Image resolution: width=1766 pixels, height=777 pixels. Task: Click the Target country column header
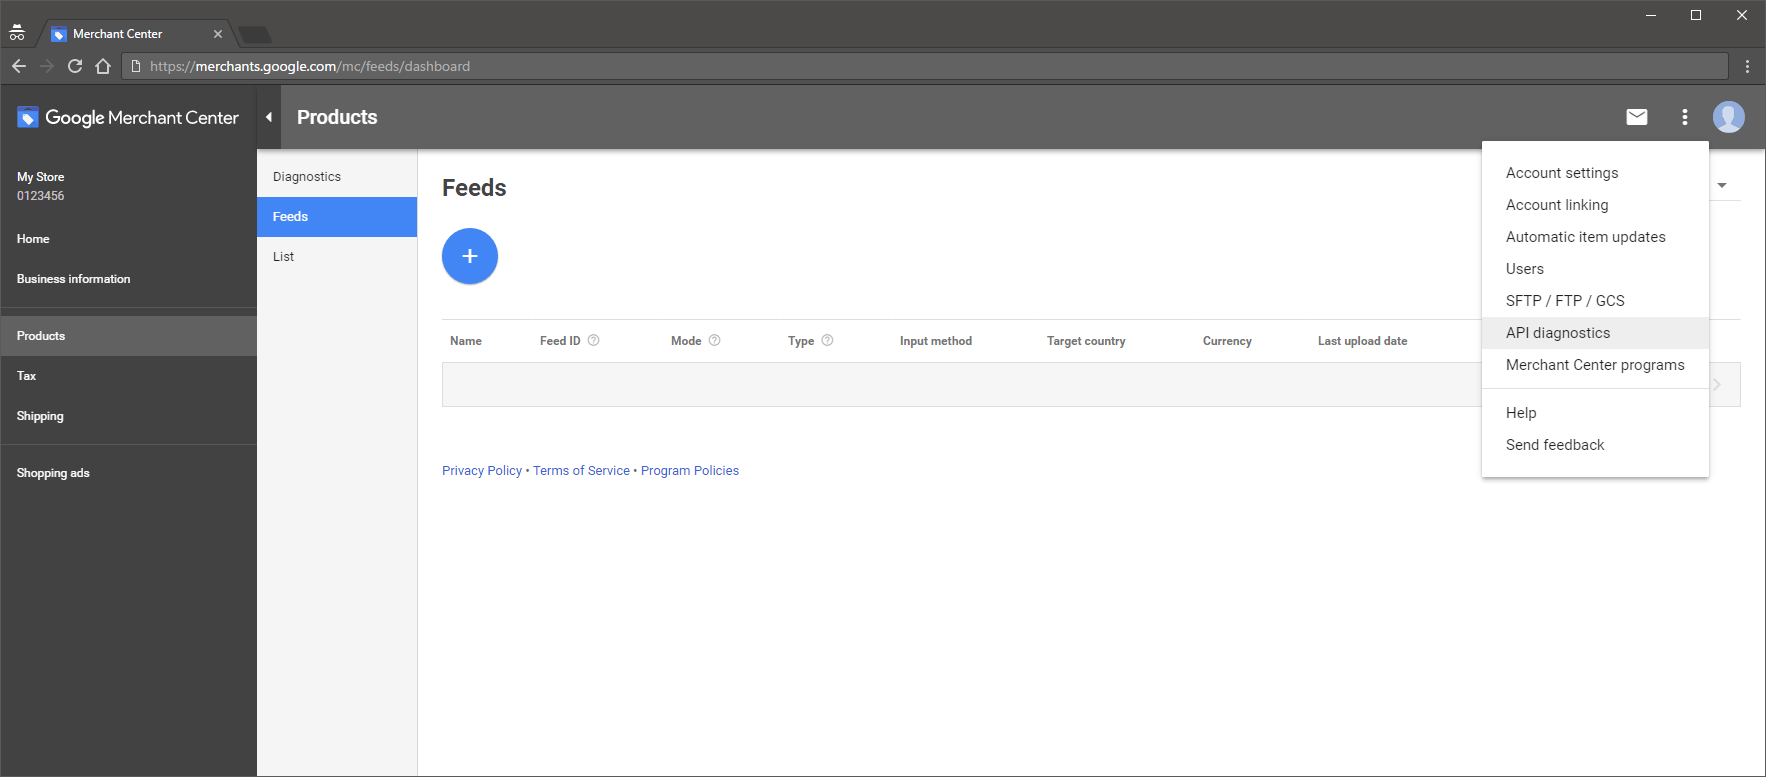(1086, 341)
